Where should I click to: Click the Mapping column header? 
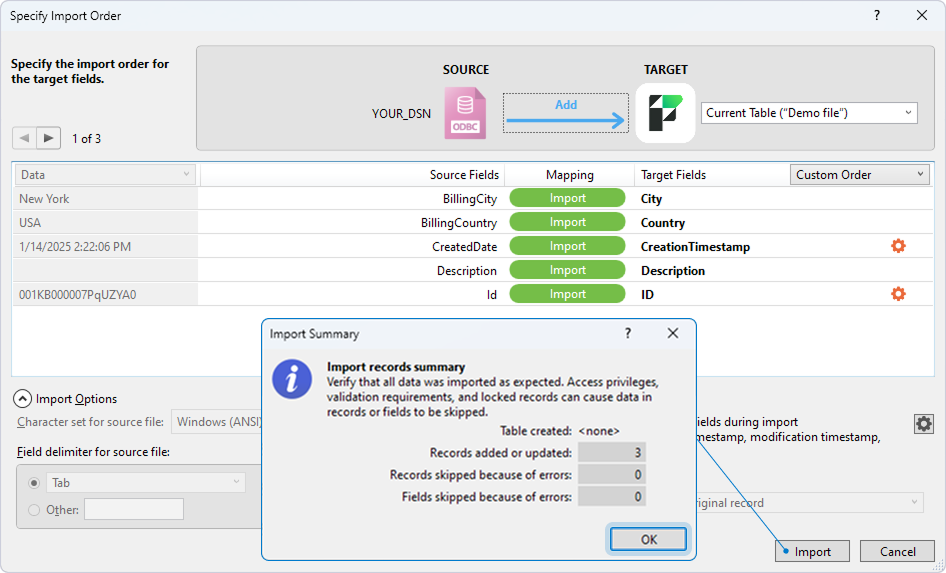(x=570, y=175)
